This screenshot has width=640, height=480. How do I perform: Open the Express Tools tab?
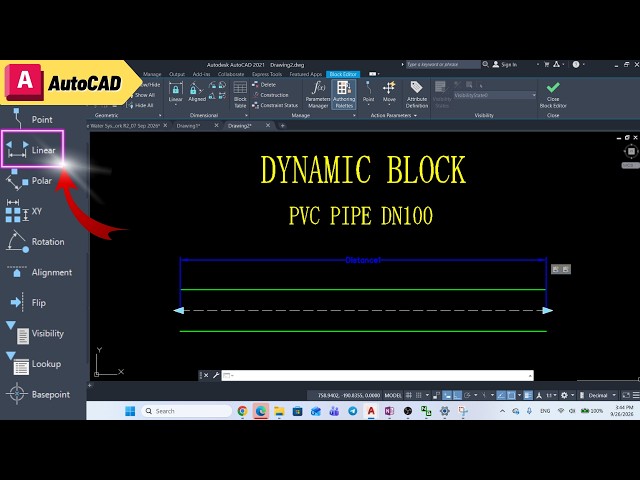[267, 74]
